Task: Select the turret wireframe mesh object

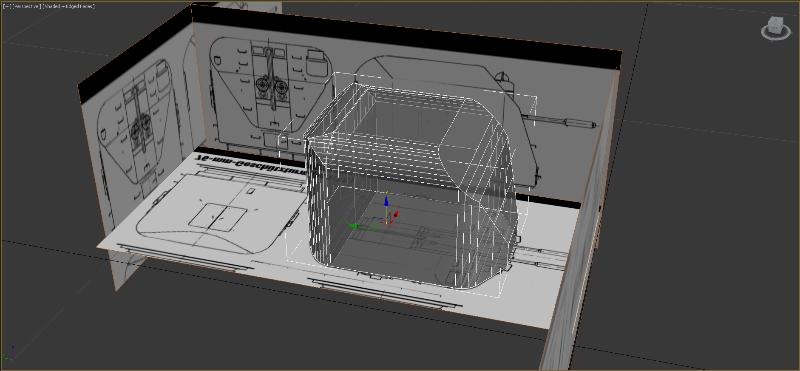Action: tap(412, 184)
